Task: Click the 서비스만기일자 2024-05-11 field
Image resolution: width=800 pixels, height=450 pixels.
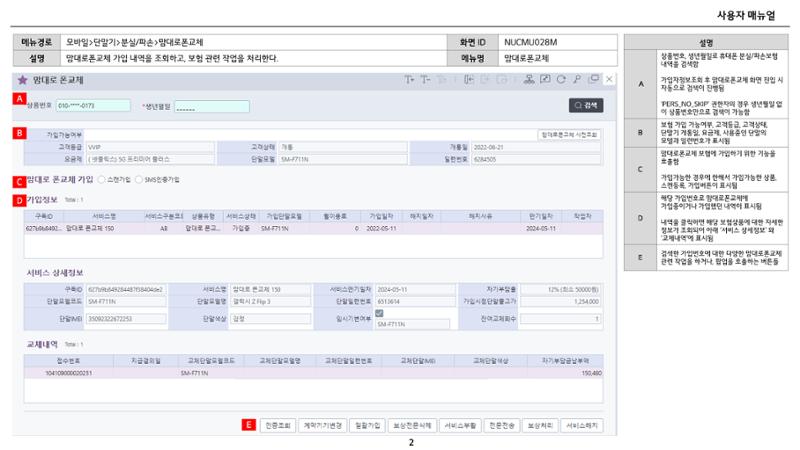Action: (415, 289)
